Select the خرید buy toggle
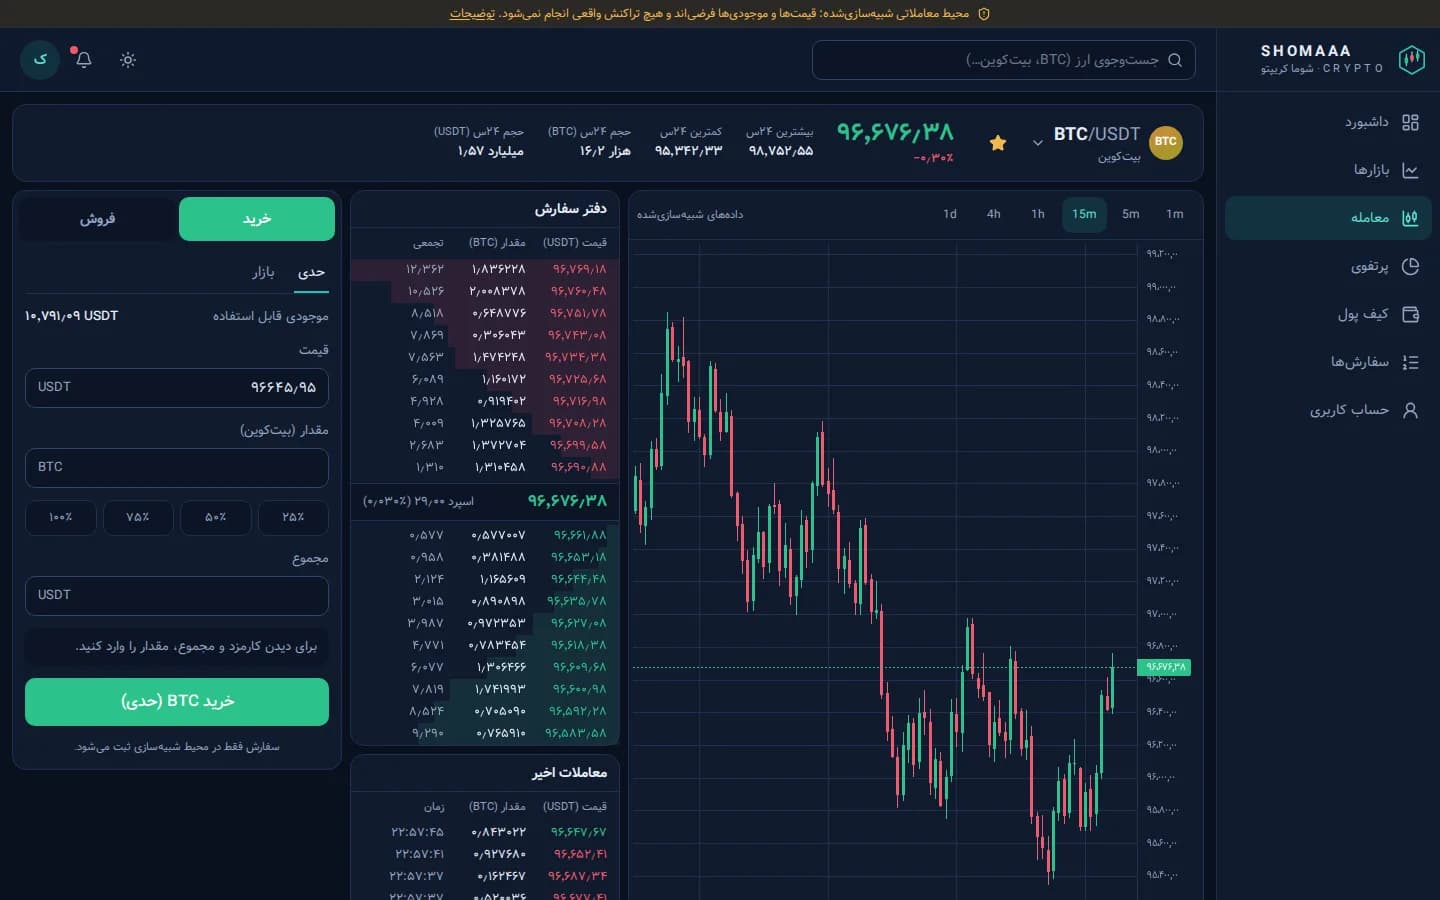Image resolution: width=1440 pixels, height=900 pixels. [x=257, y=219]
